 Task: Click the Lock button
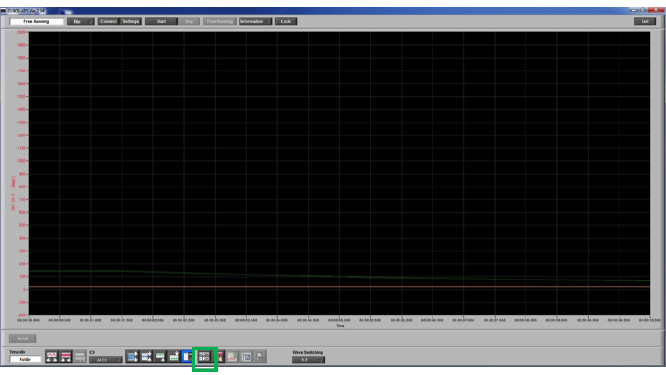[286, 21]
